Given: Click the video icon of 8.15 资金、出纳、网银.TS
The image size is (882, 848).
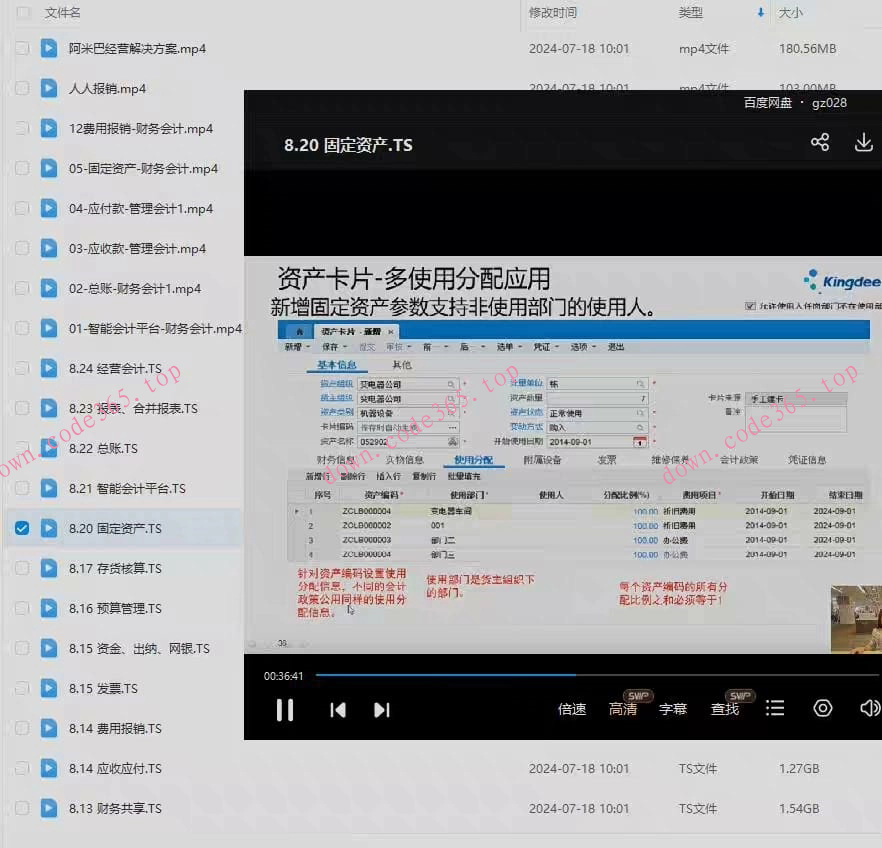Looking at the screenshot, I should 49,648.
